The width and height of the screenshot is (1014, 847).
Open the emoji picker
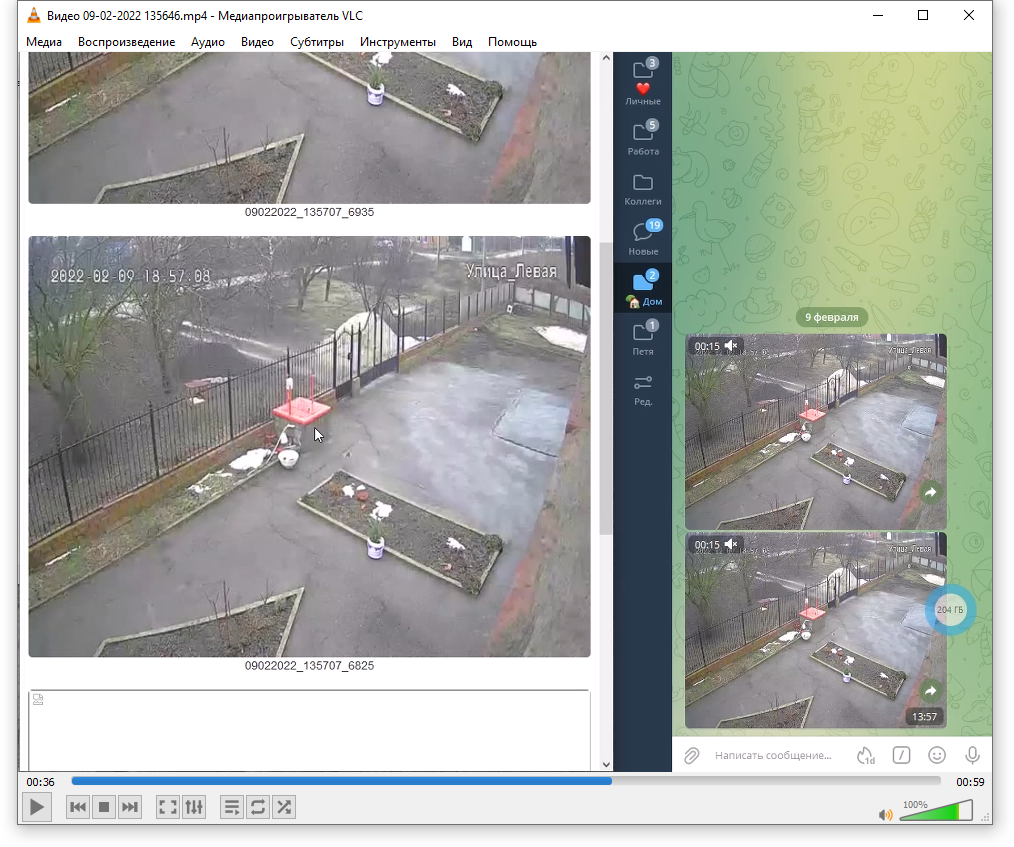[x=937, y=755]
